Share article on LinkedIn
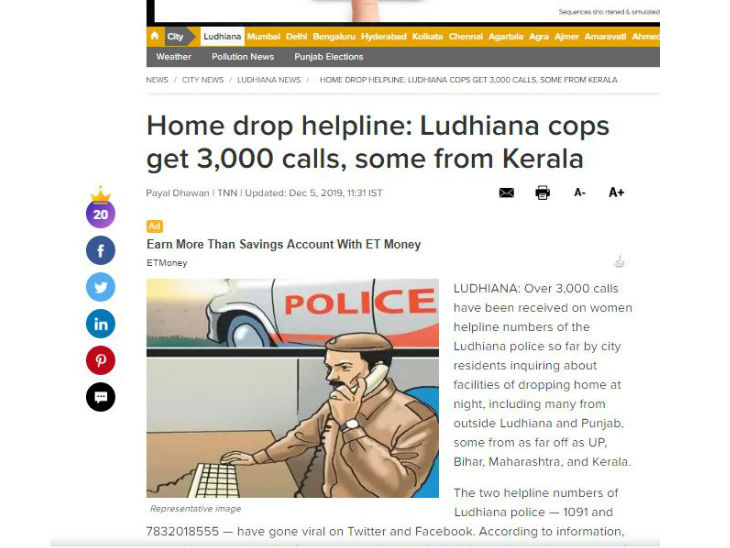Image resolution: width=730 pixels, height=548 pixels. coord(101,324)
